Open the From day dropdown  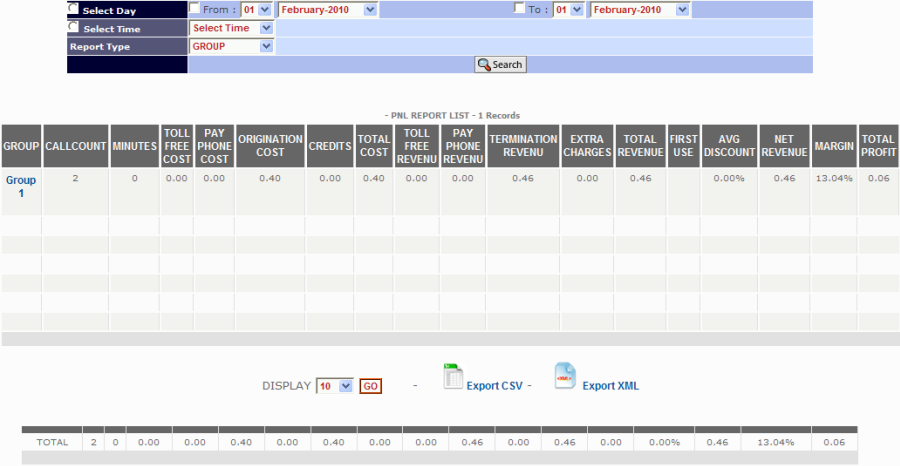(256, 10)
